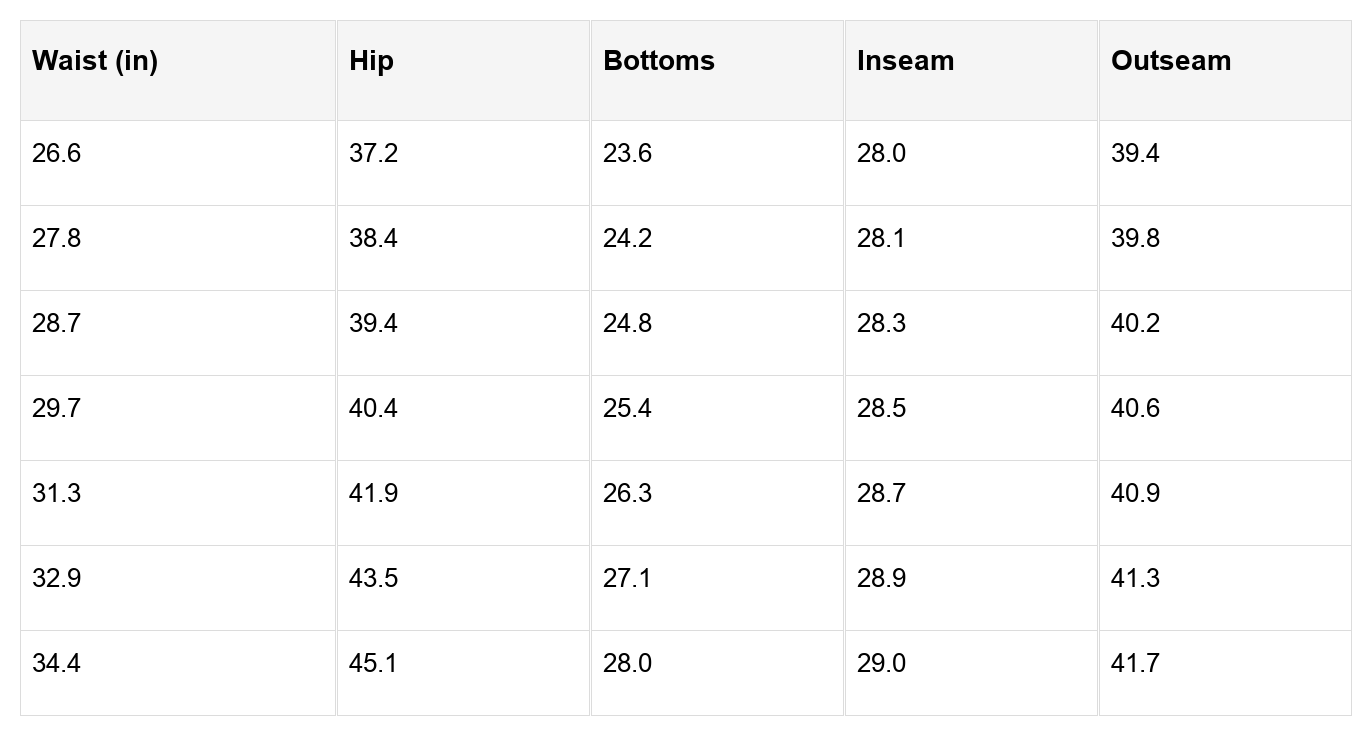
Task: Click bottoms value 27.1
Action: 627,579
